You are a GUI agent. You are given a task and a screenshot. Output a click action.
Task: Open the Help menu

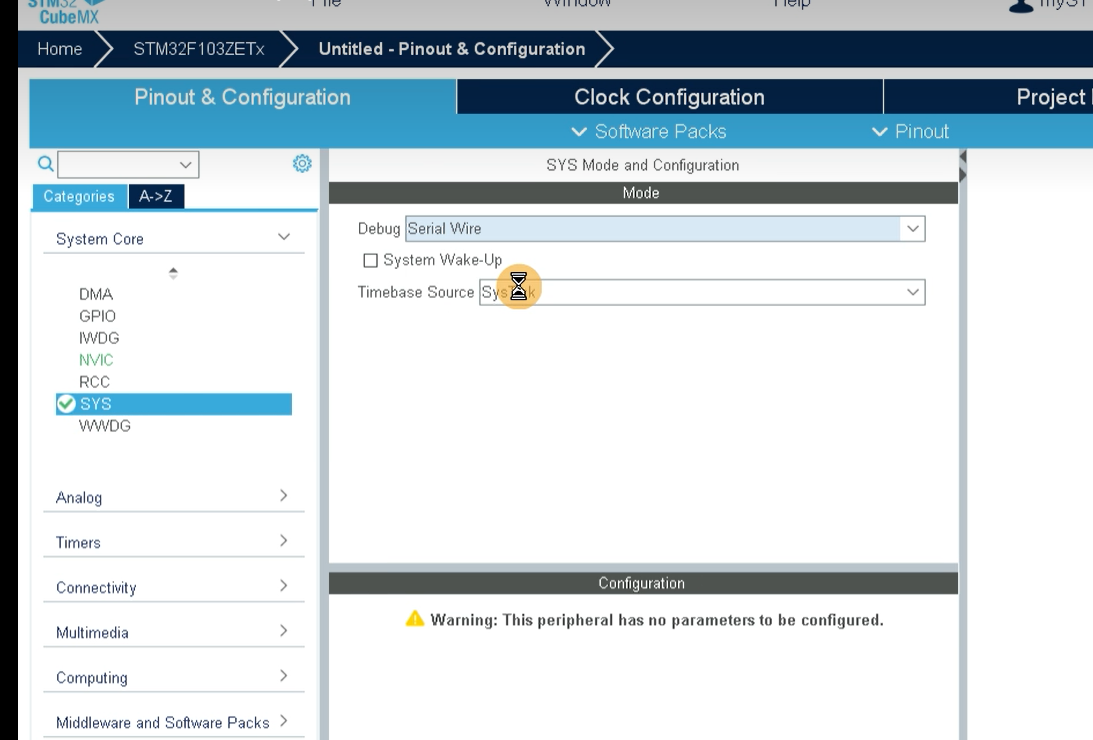792,3
